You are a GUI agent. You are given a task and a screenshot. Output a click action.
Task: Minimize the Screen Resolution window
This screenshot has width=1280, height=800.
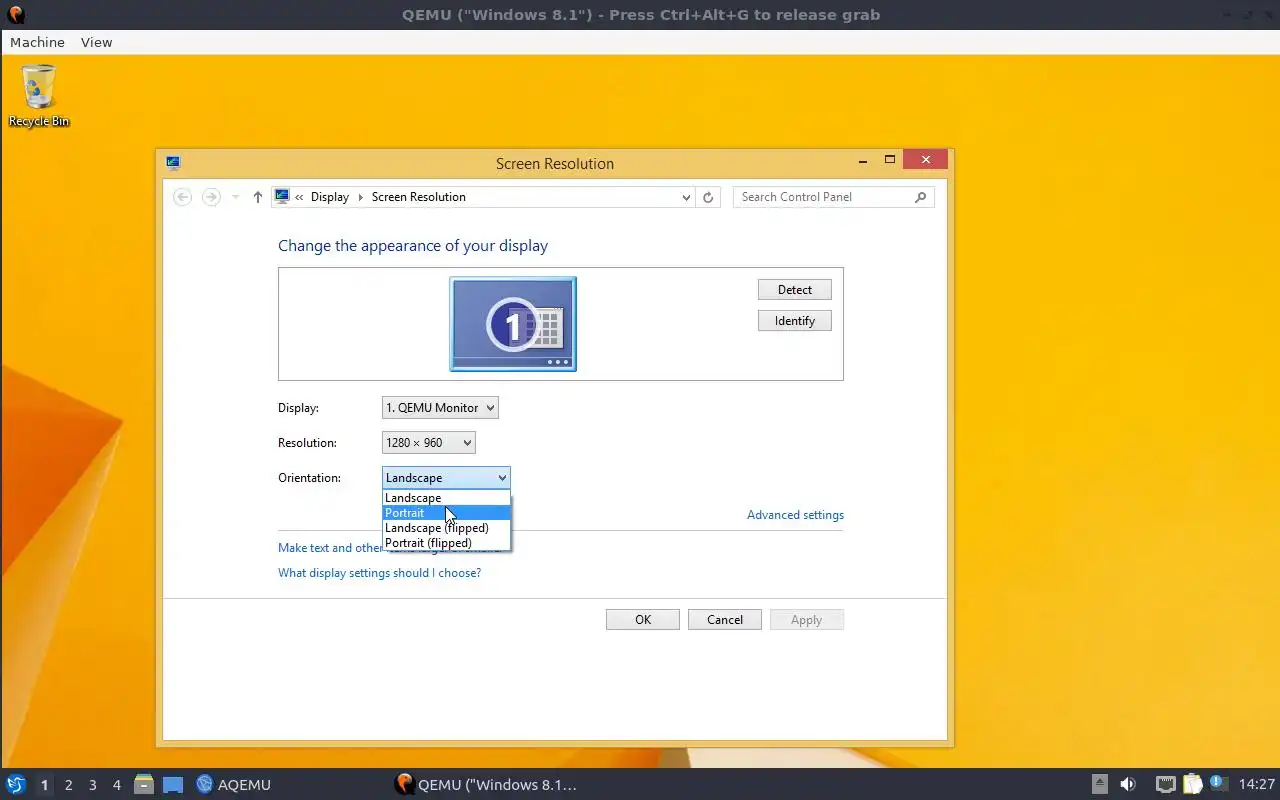tap(863, 160)
